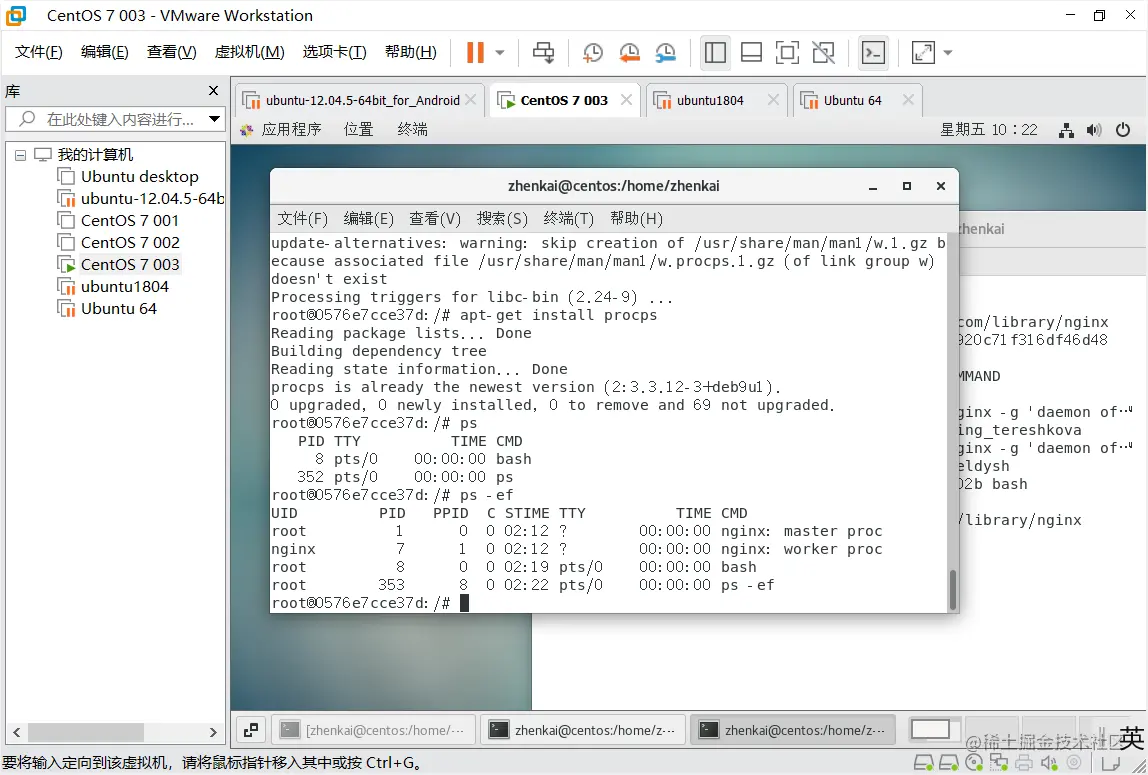Screen dimensions: 1148x775
Task: Click the workspace switcher box in CentOS taskbar
Action: click(931, 730)
